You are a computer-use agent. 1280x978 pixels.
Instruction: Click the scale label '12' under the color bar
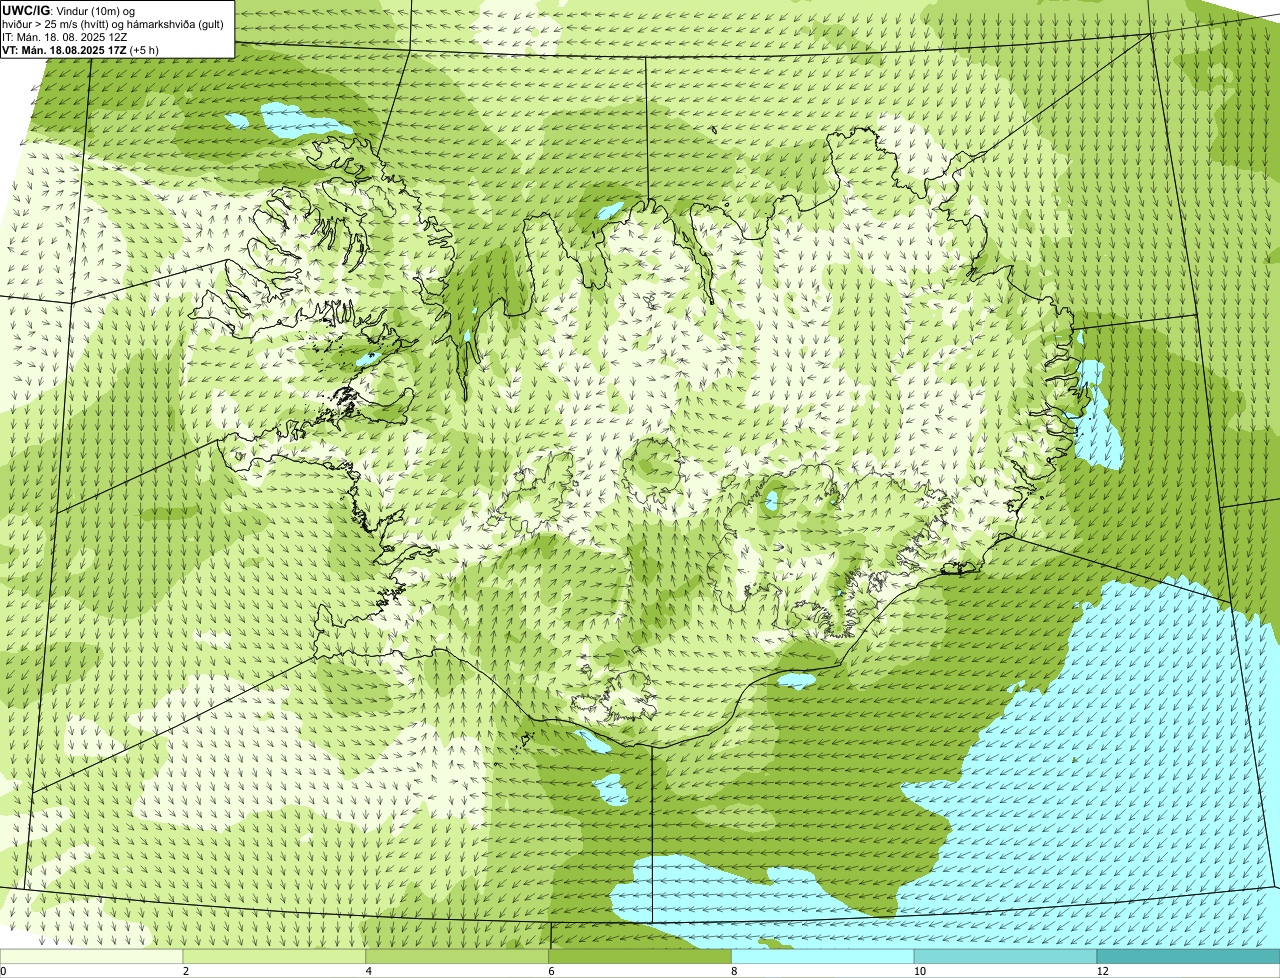[1101, 971]
